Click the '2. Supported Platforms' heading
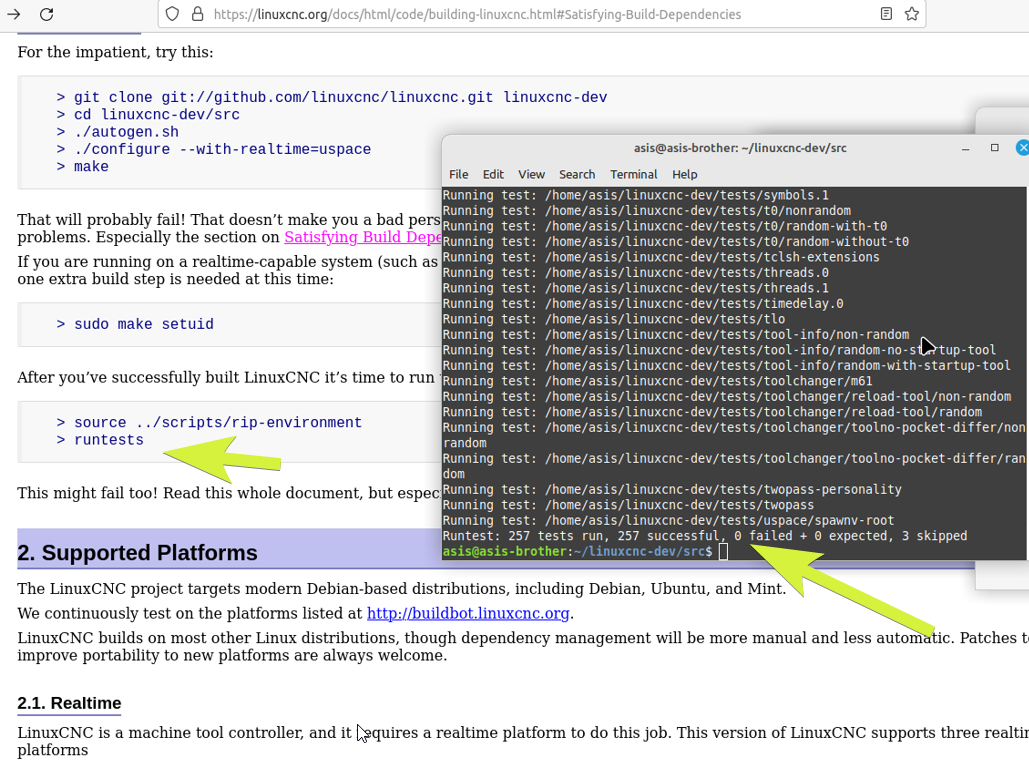 pos(137,553)
